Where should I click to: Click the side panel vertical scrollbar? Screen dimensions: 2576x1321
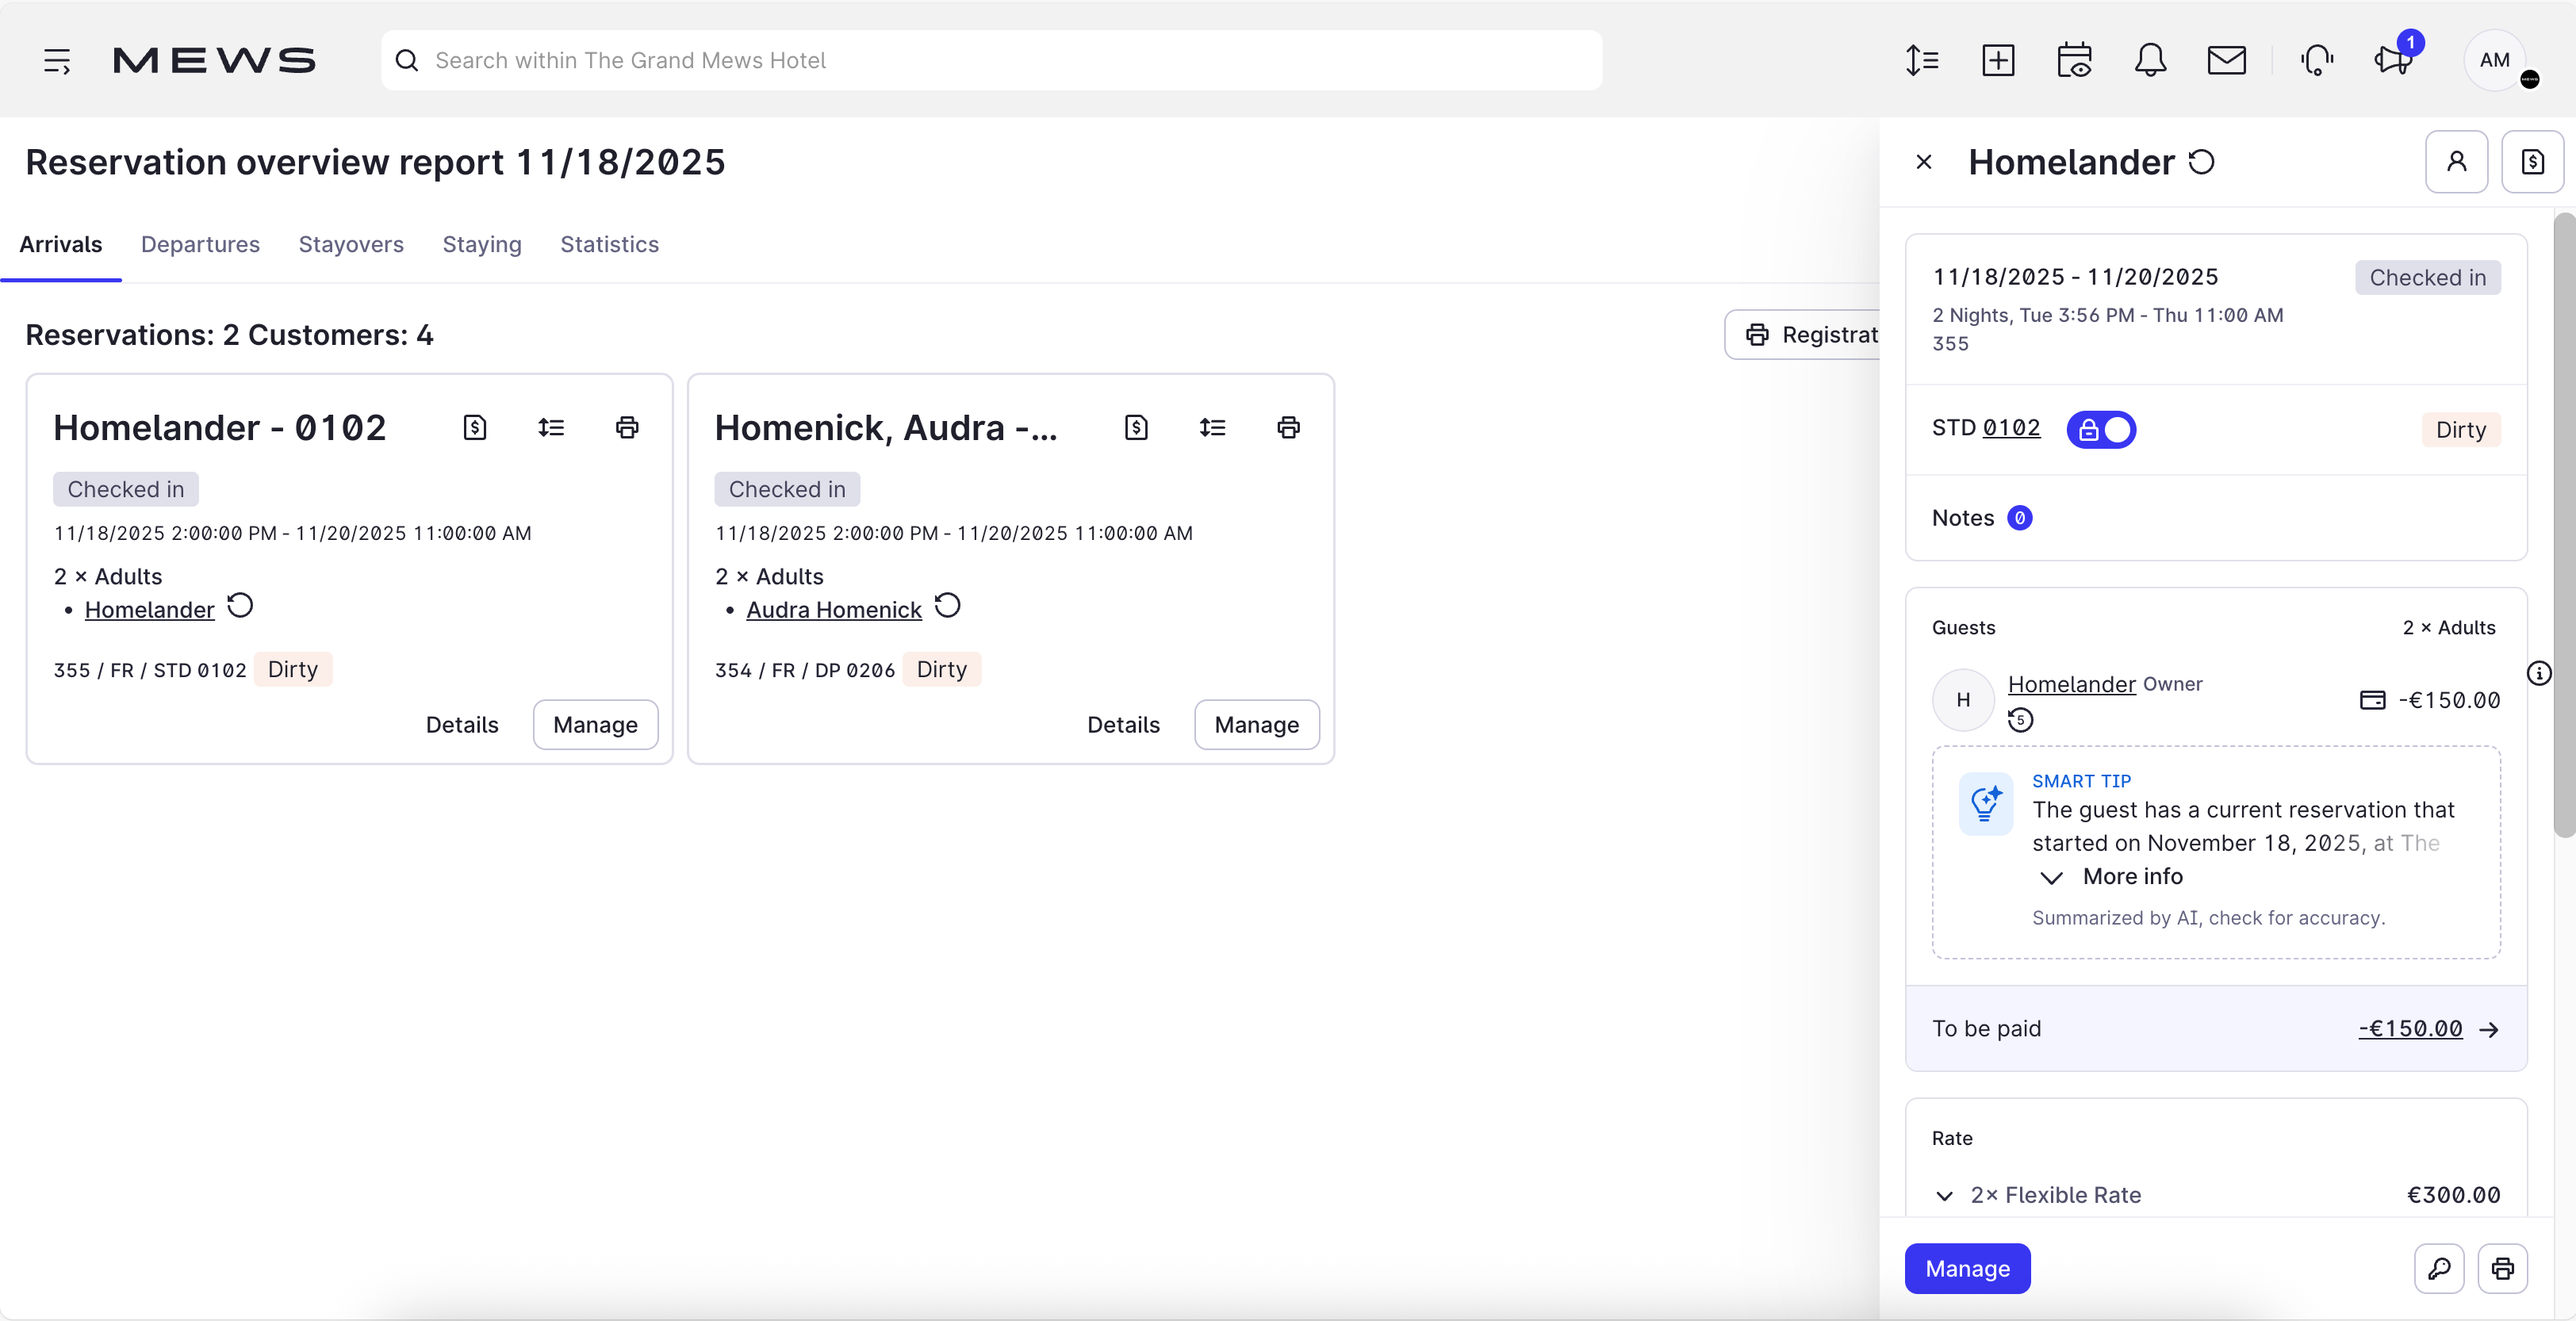[2564, 525]
